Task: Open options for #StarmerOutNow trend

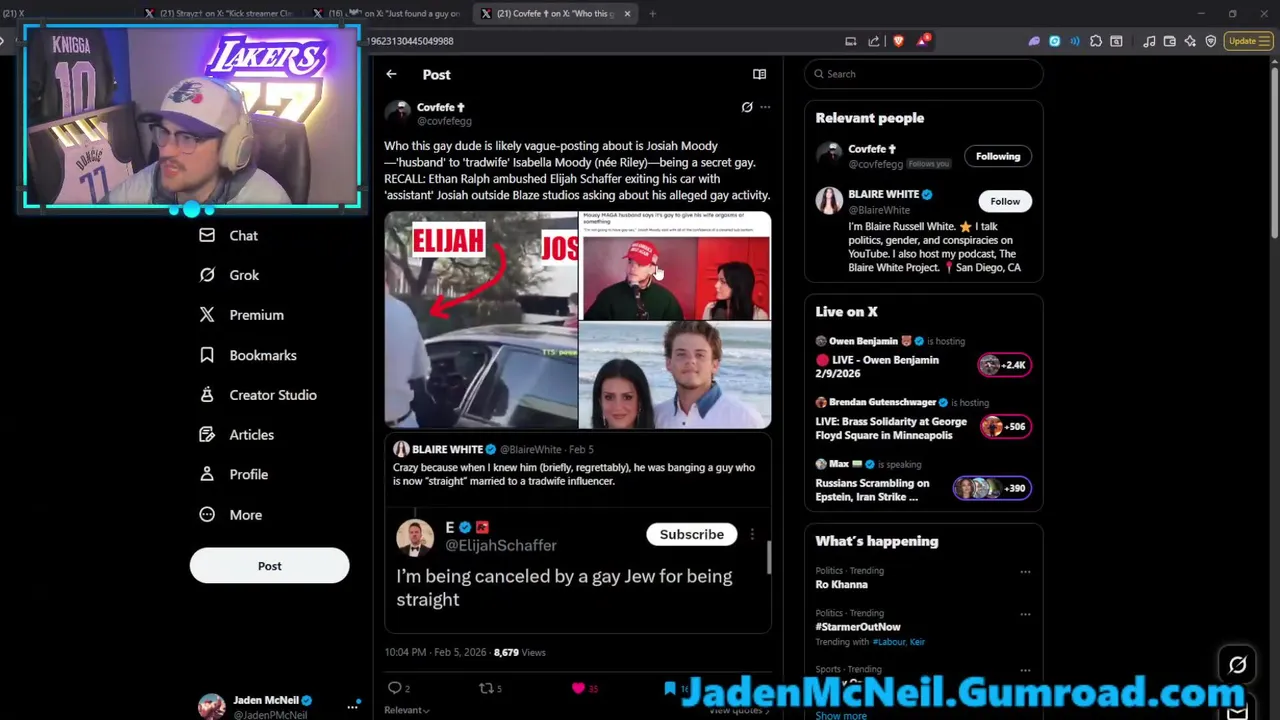Action: click(x=1025, y=614)
